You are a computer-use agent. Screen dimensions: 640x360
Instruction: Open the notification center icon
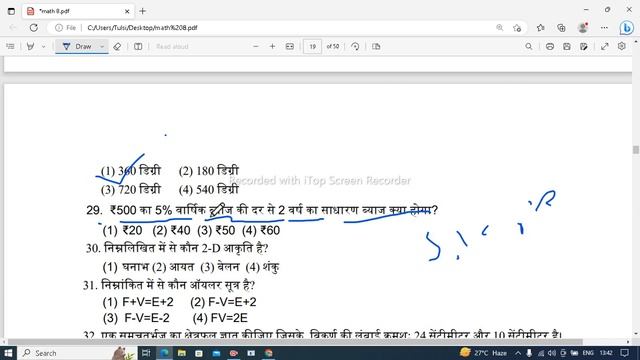[624, 353]
